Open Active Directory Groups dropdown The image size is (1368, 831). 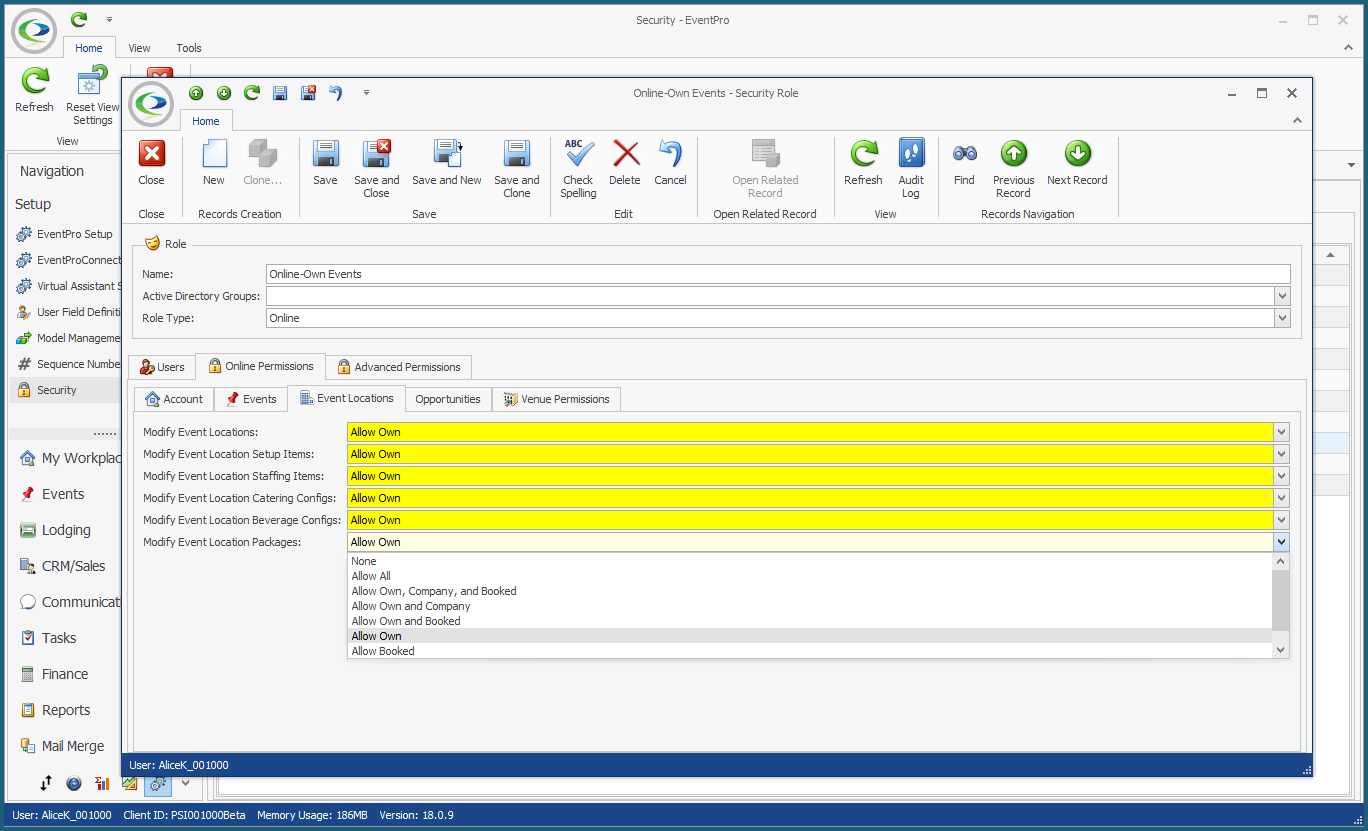coord(1282,296)
